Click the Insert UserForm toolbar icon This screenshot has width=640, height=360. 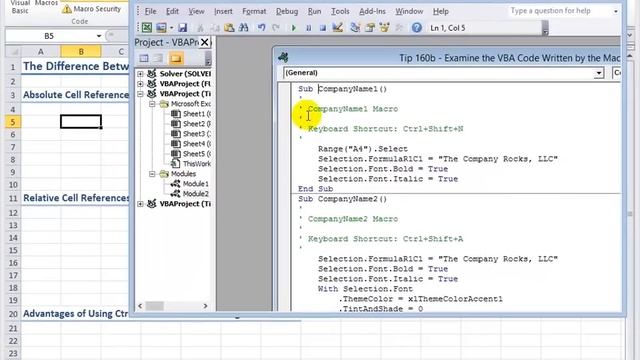click(x=161, y=28)
